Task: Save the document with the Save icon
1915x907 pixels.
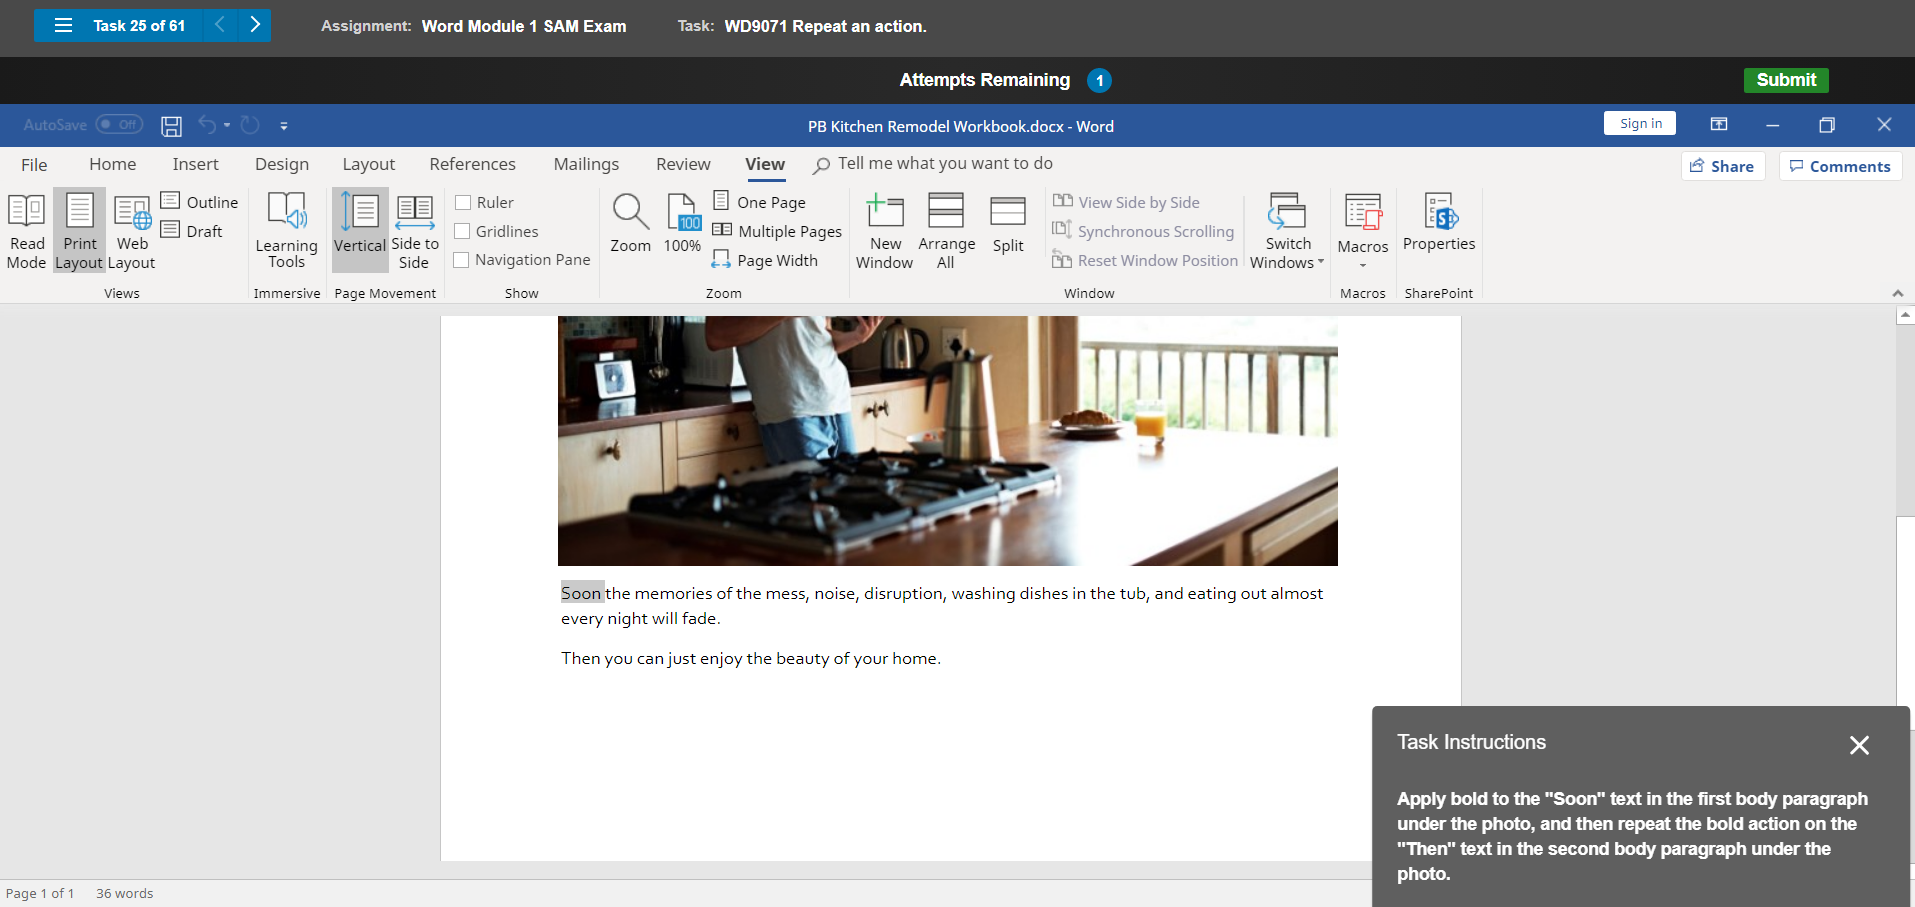Action: [x=172, y=126]
